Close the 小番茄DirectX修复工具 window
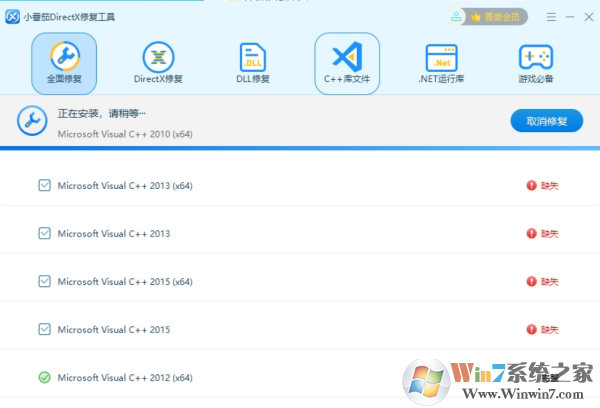 [589, 17]
